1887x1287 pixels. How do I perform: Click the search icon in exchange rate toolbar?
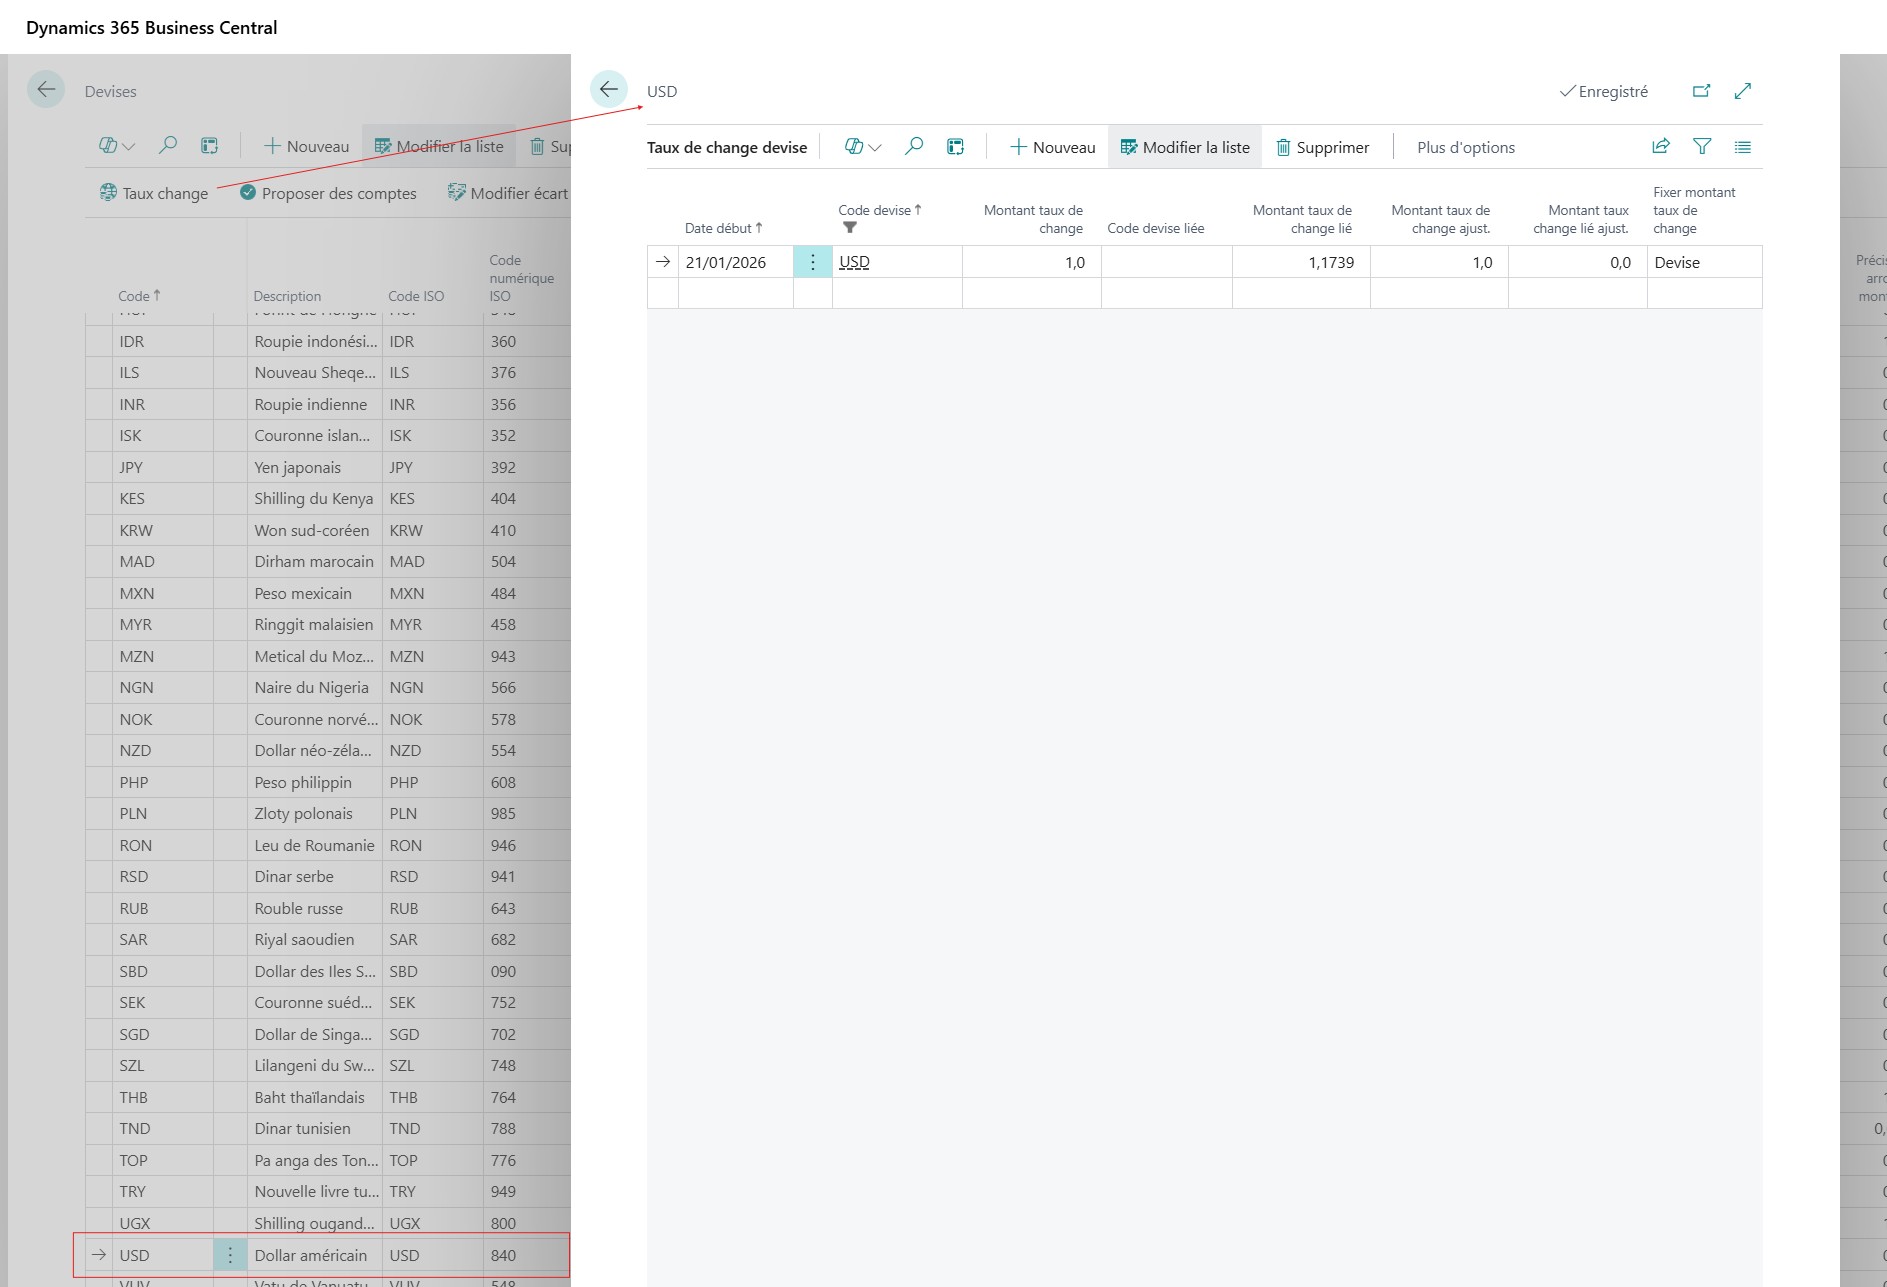913,147
